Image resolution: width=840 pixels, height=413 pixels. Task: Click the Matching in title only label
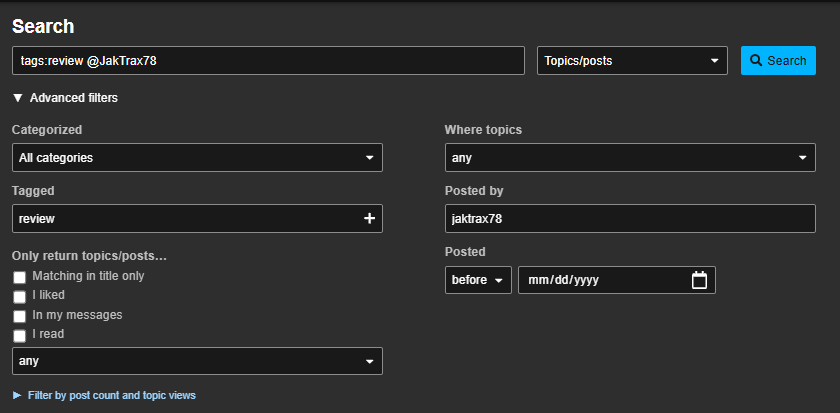click(x=88, y=276)
